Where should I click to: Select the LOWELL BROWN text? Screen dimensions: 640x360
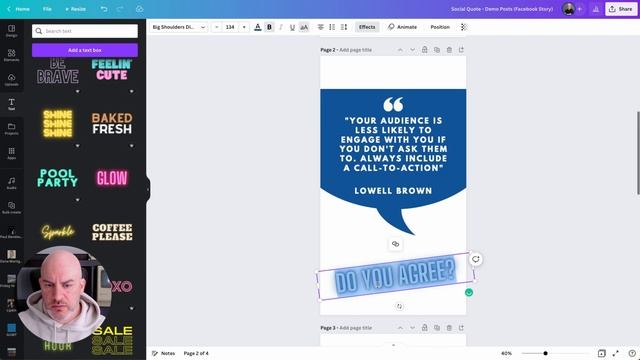pyautogui.click(x=393, y=191)
